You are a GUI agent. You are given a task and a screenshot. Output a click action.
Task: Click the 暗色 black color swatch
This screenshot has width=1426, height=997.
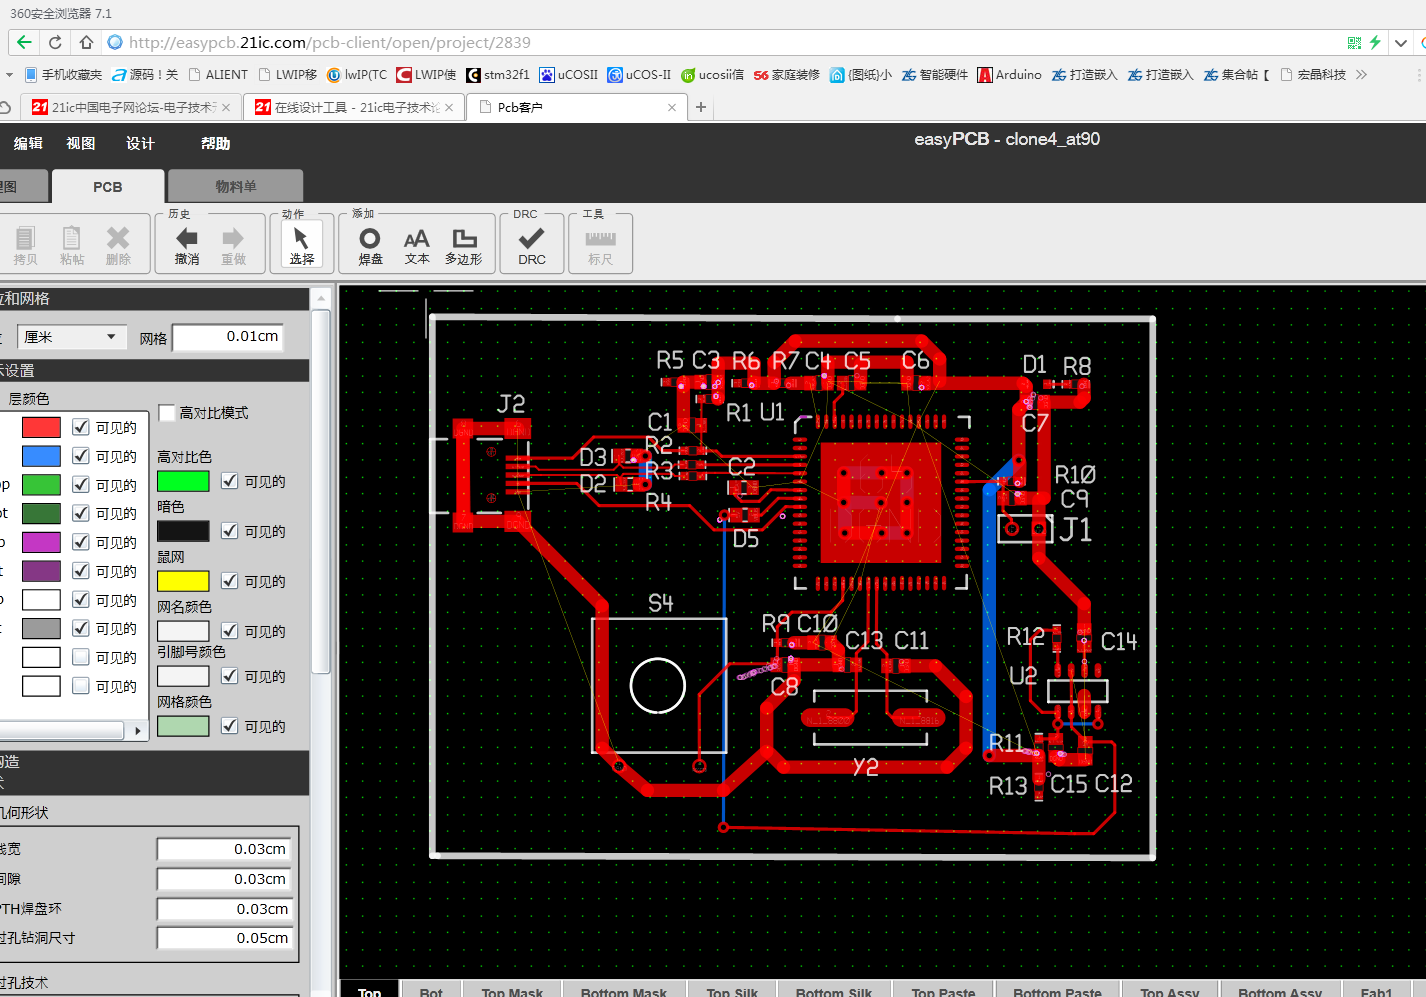click(183, 531)
